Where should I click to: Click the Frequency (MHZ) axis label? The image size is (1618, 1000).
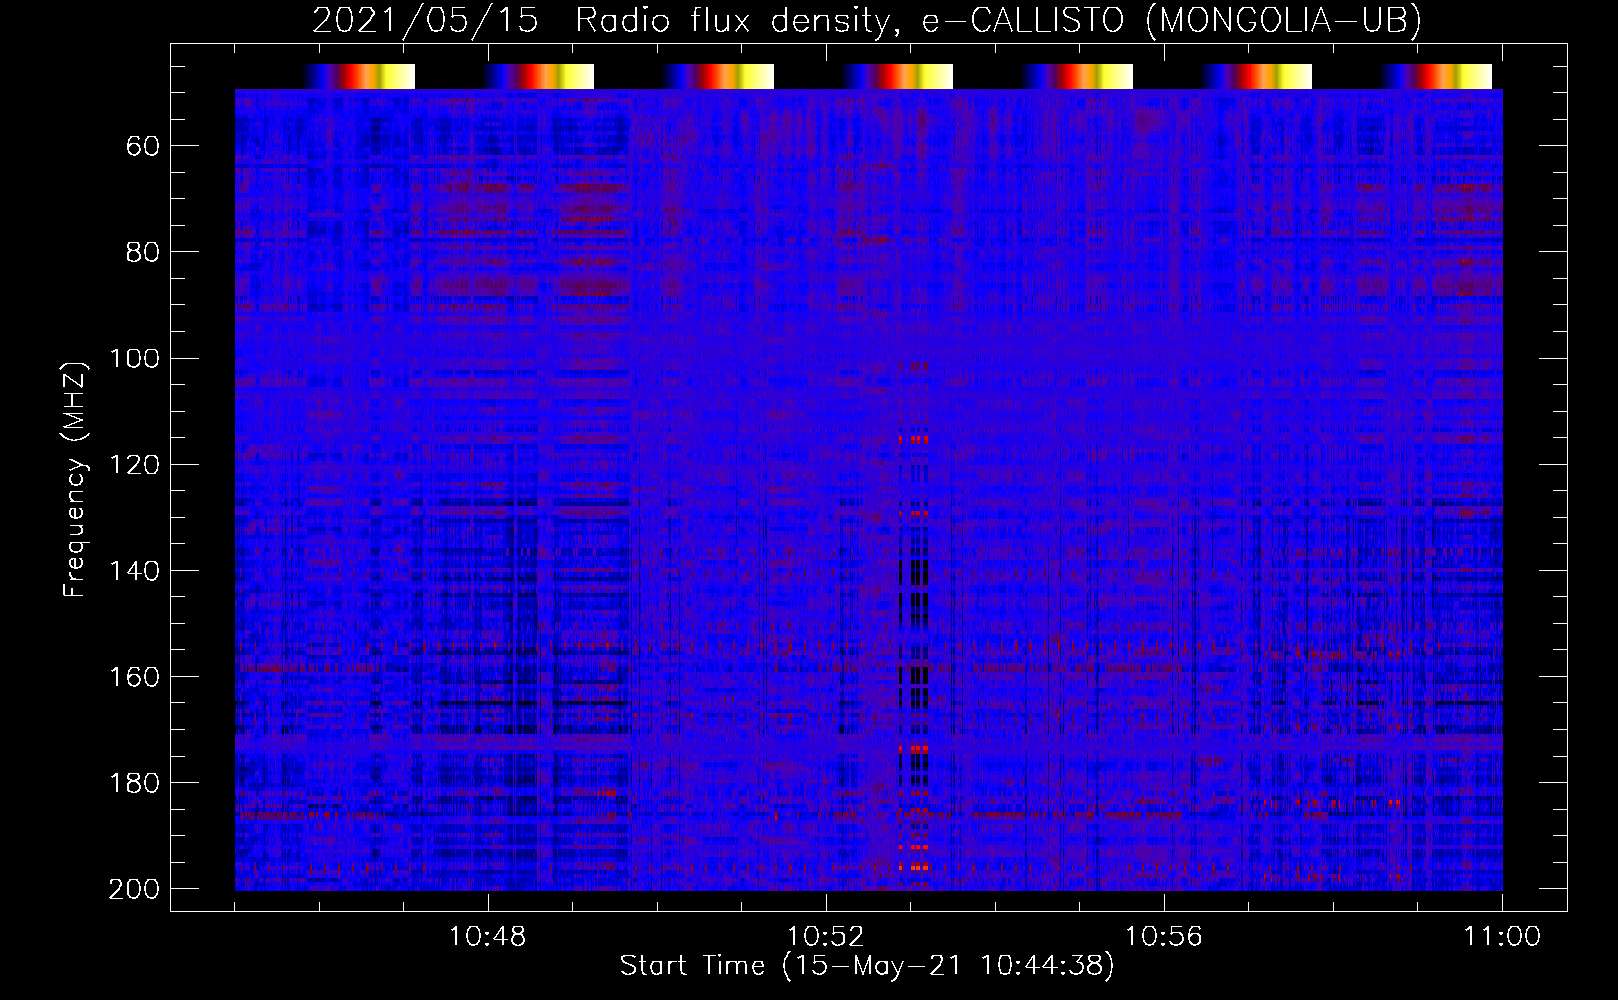(x=75, y=479)
